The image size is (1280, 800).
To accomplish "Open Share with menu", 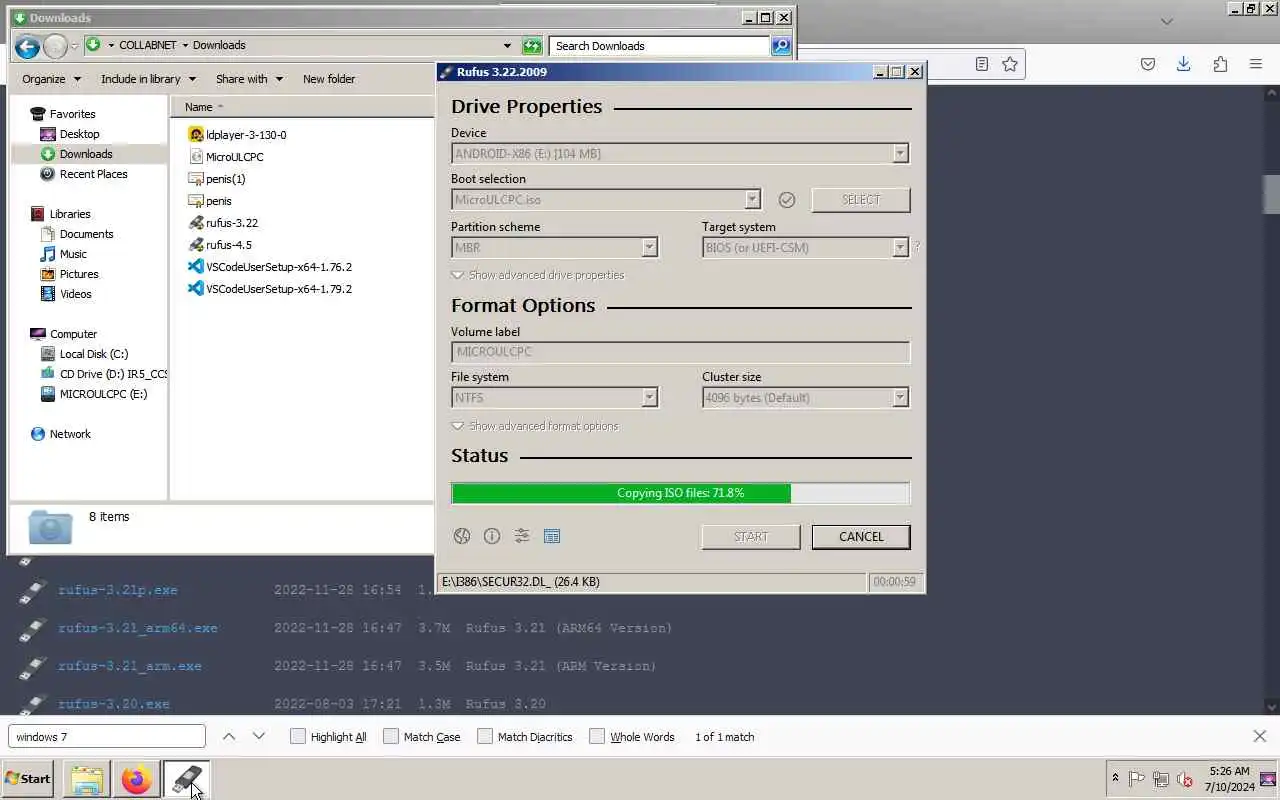I will click(x=249, y=79).
